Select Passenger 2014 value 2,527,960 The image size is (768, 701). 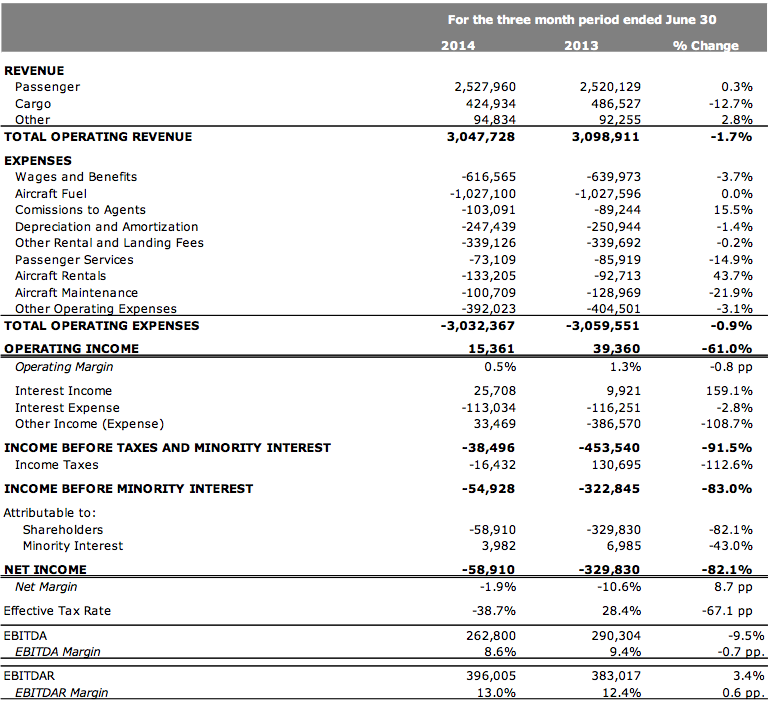pyautogui.click(x=485, y=87)
